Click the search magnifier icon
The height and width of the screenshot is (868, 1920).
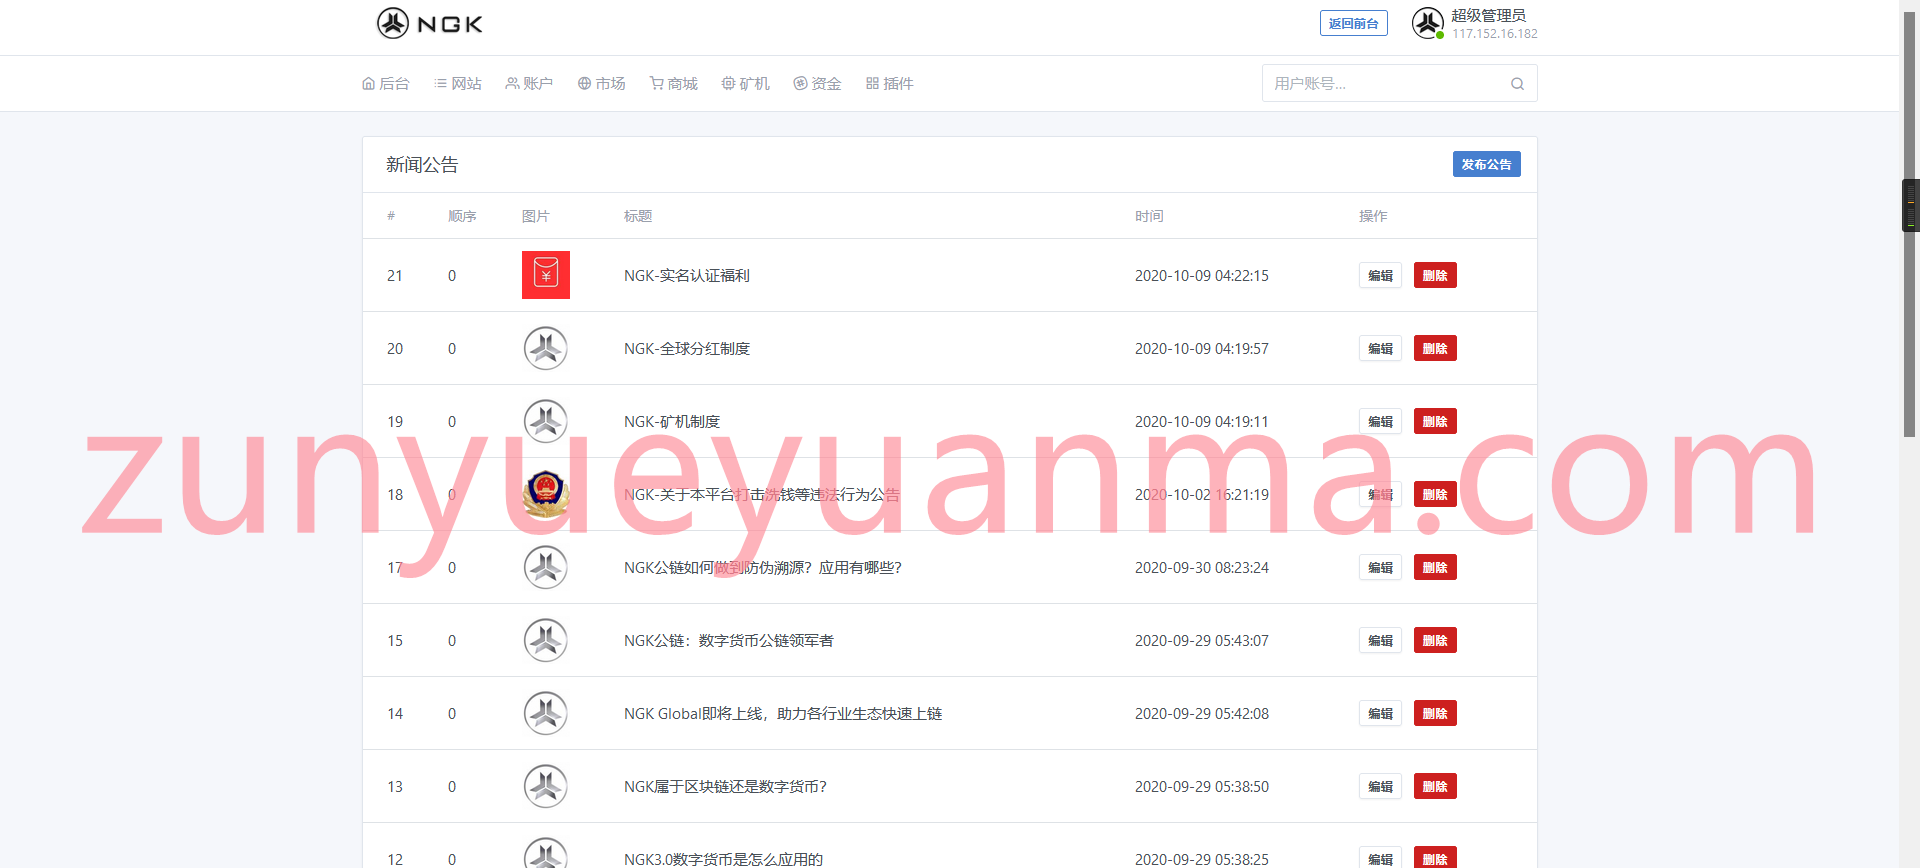click(x=1517, y=84)
